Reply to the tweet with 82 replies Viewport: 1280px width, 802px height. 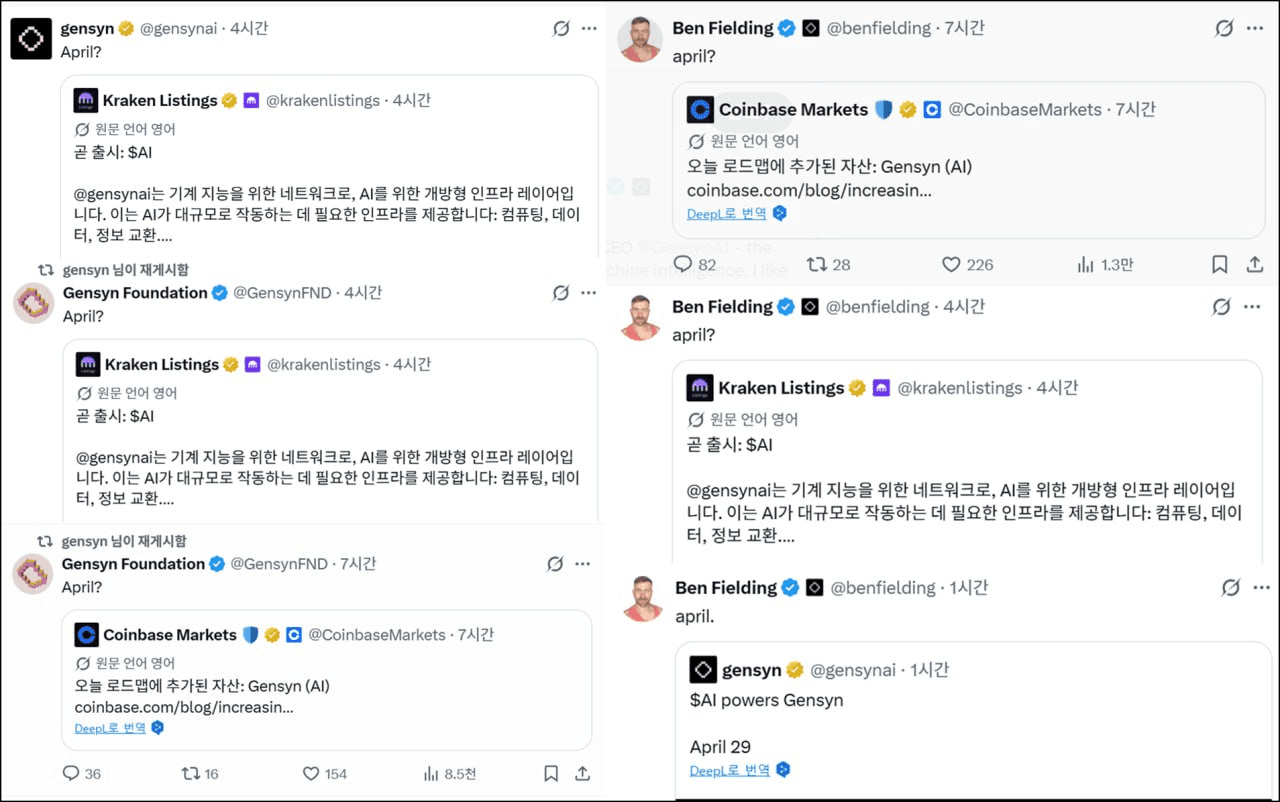(x=683, y=265)
